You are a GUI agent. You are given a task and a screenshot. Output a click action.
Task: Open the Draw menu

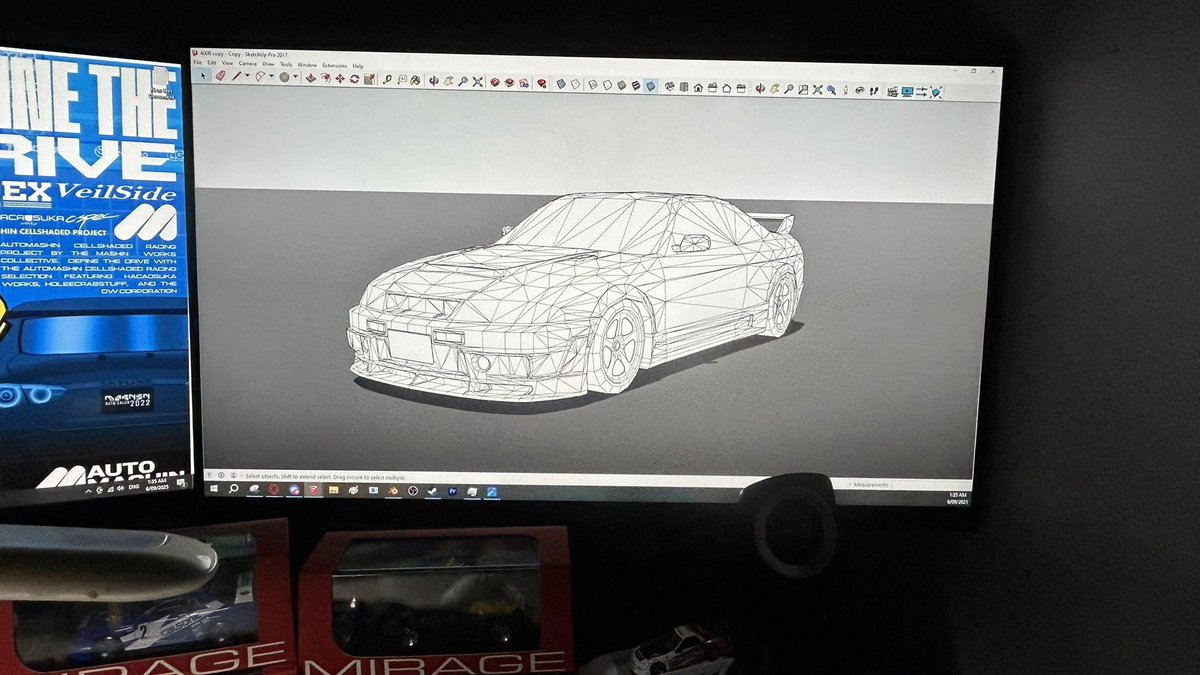268,64
